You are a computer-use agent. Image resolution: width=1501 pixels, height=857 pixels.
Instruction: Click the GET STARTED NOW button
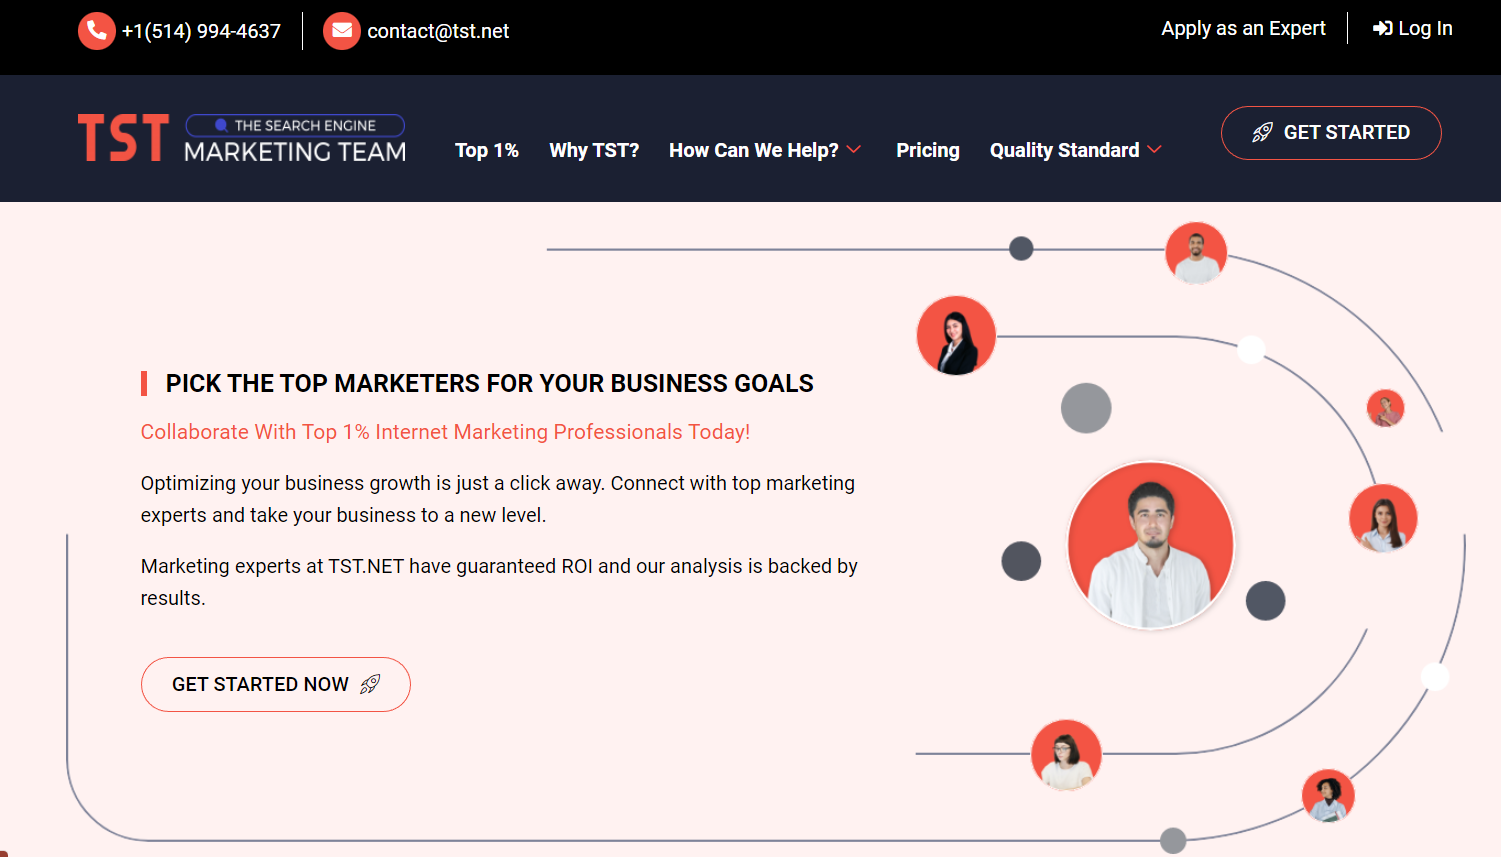(276, 684)
